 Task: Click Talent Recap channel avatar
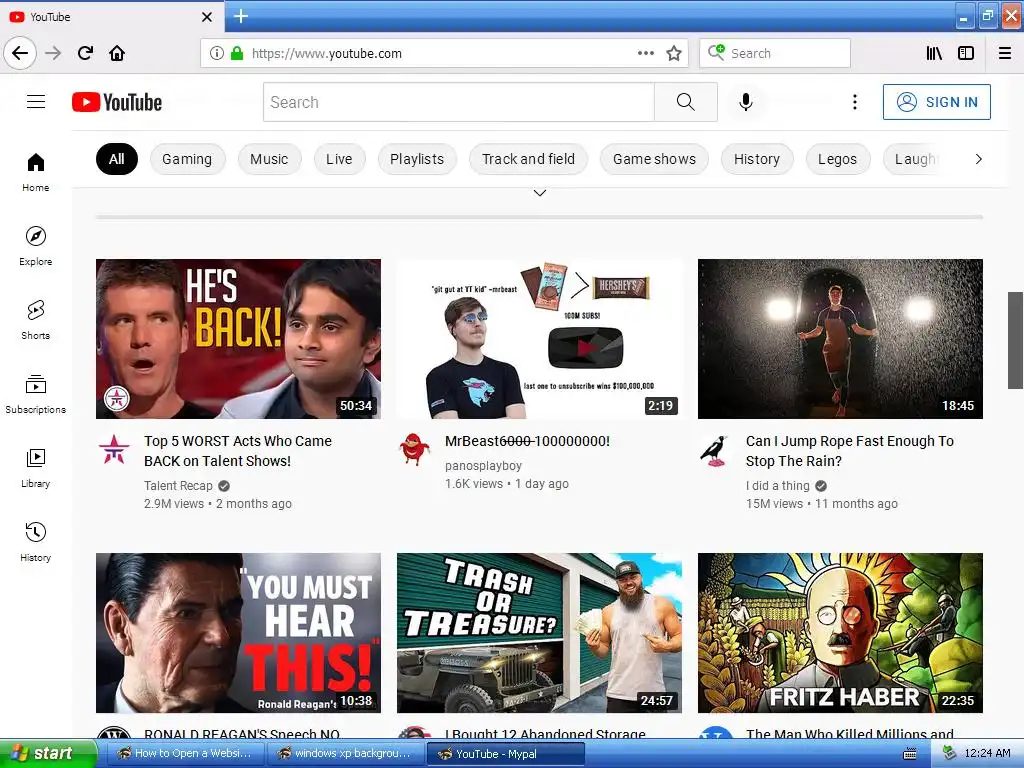tap(114, 449)
